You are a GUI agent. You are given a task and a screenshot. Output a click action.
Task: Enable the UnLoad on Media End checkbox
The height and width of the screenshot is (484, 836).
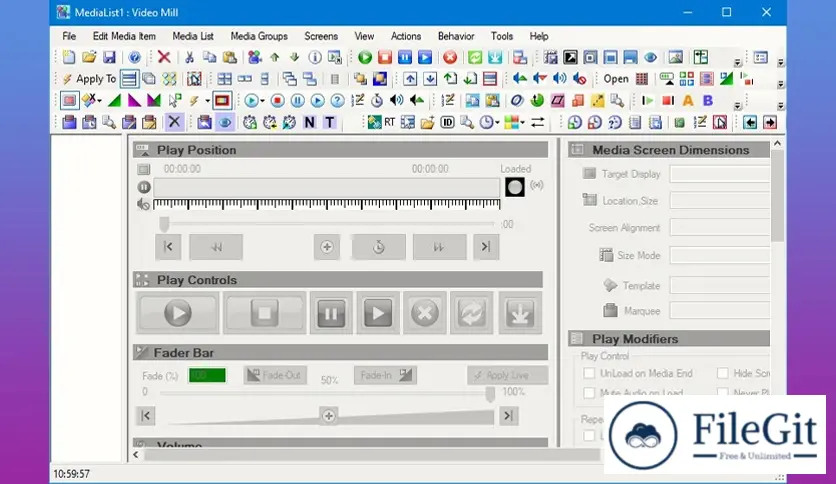point(589,373)
